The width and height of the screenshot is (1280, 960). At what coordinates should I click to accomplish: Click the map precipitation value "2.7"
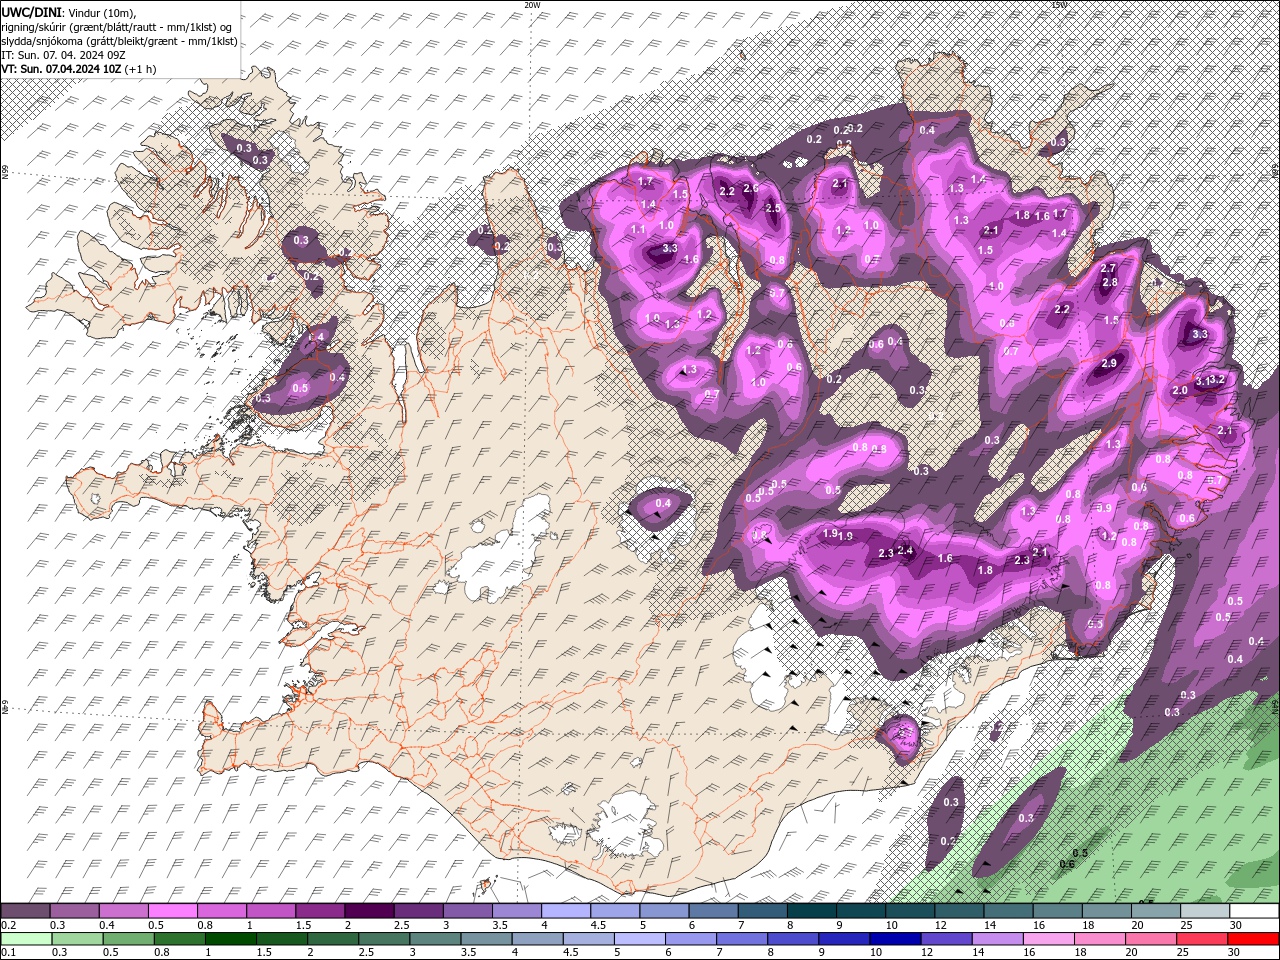[1108, 269]
